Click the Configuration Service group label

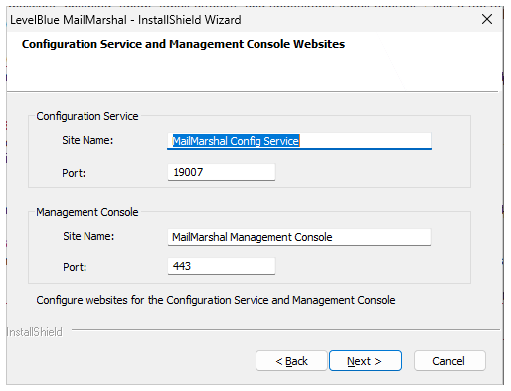[87, 116]
